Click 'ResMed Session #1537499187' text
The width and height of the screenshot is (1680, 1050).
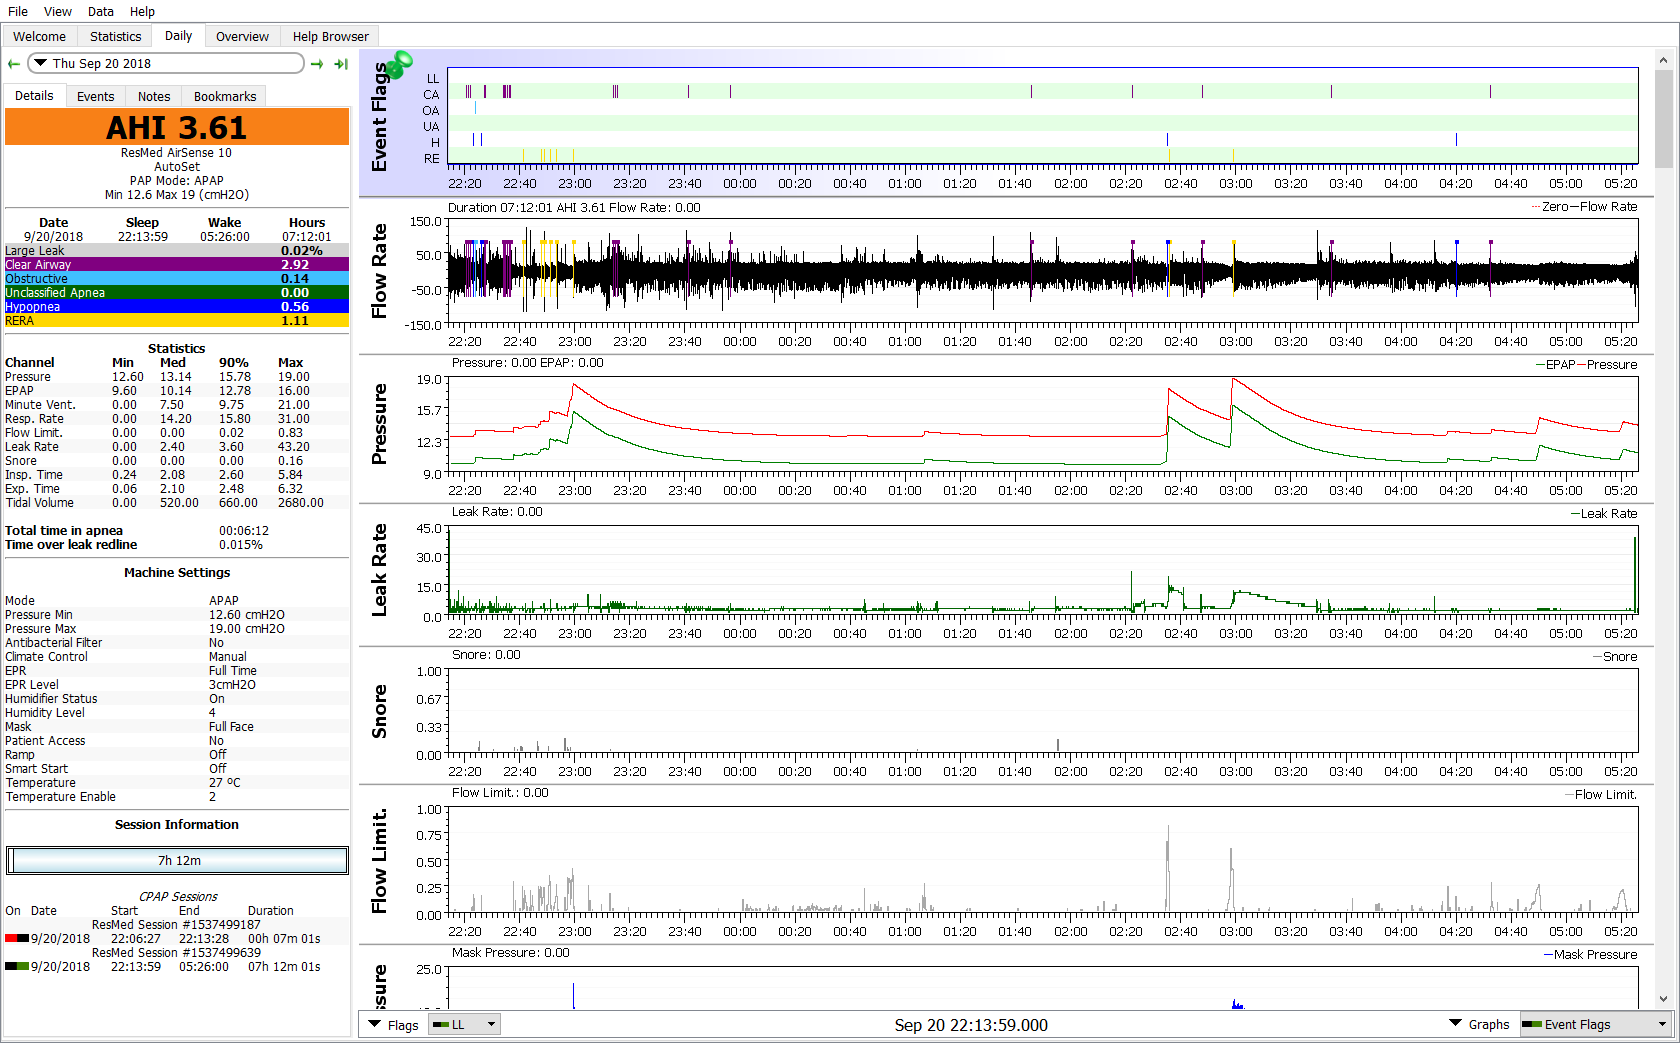click(x=176, y=925)
